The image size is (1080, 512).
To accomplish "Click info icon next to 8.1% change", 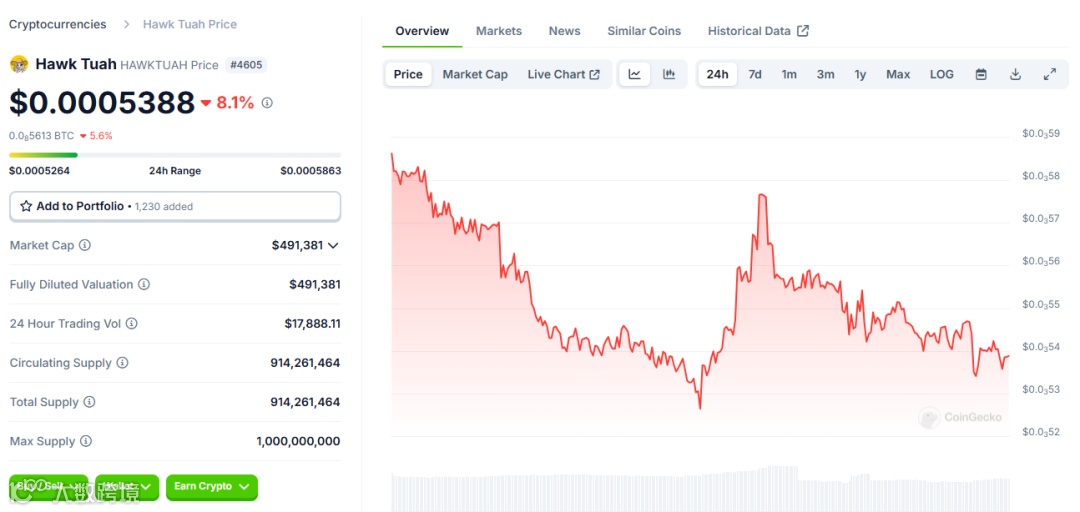I will click(x=267, y=103).
